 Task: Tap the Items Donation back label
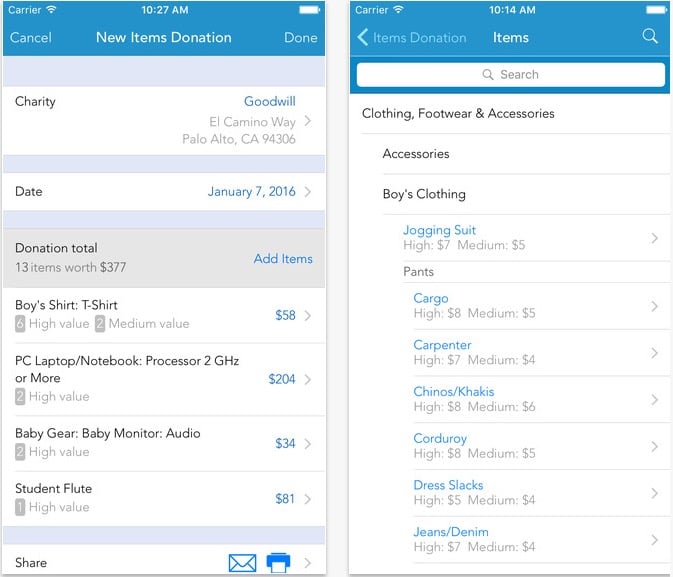tap(419, 38)
